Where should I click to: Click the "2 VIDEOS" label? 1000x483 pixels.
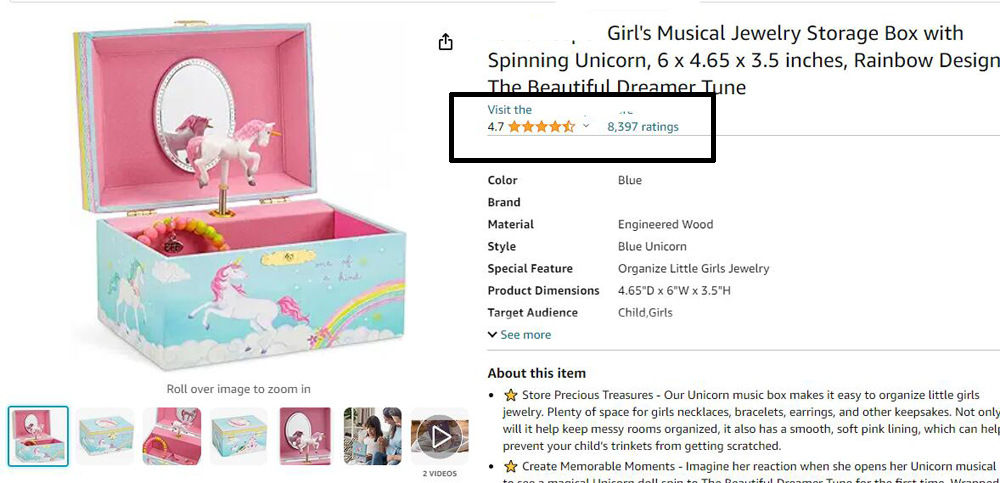439,473
